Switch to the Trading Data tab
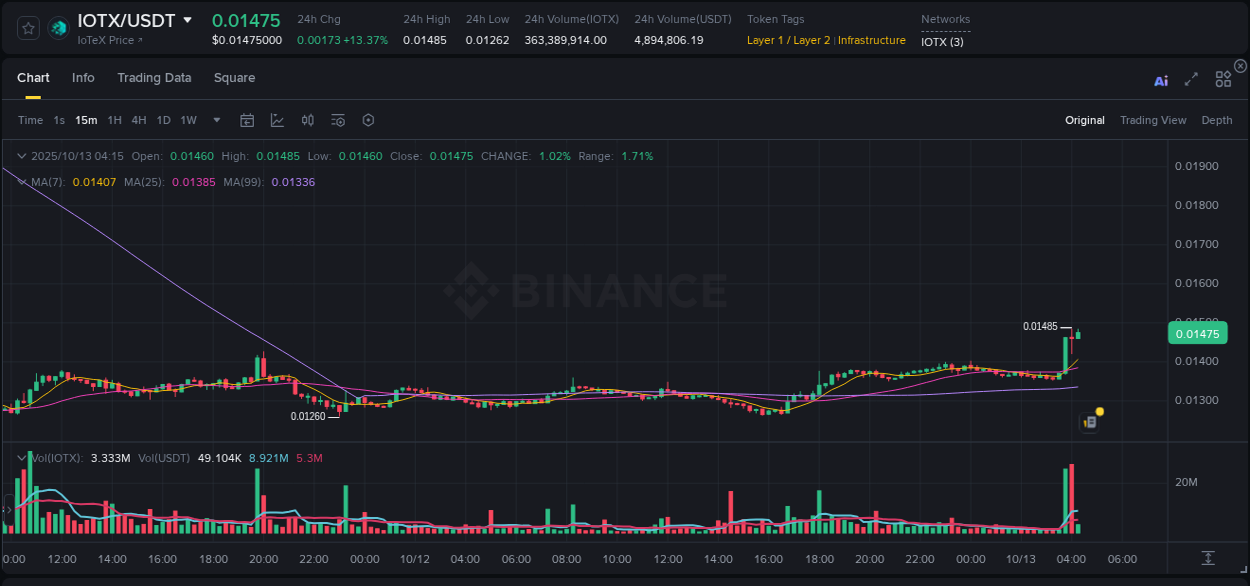The height and width of the screenshot is (586, 1250). coord(154,78)
